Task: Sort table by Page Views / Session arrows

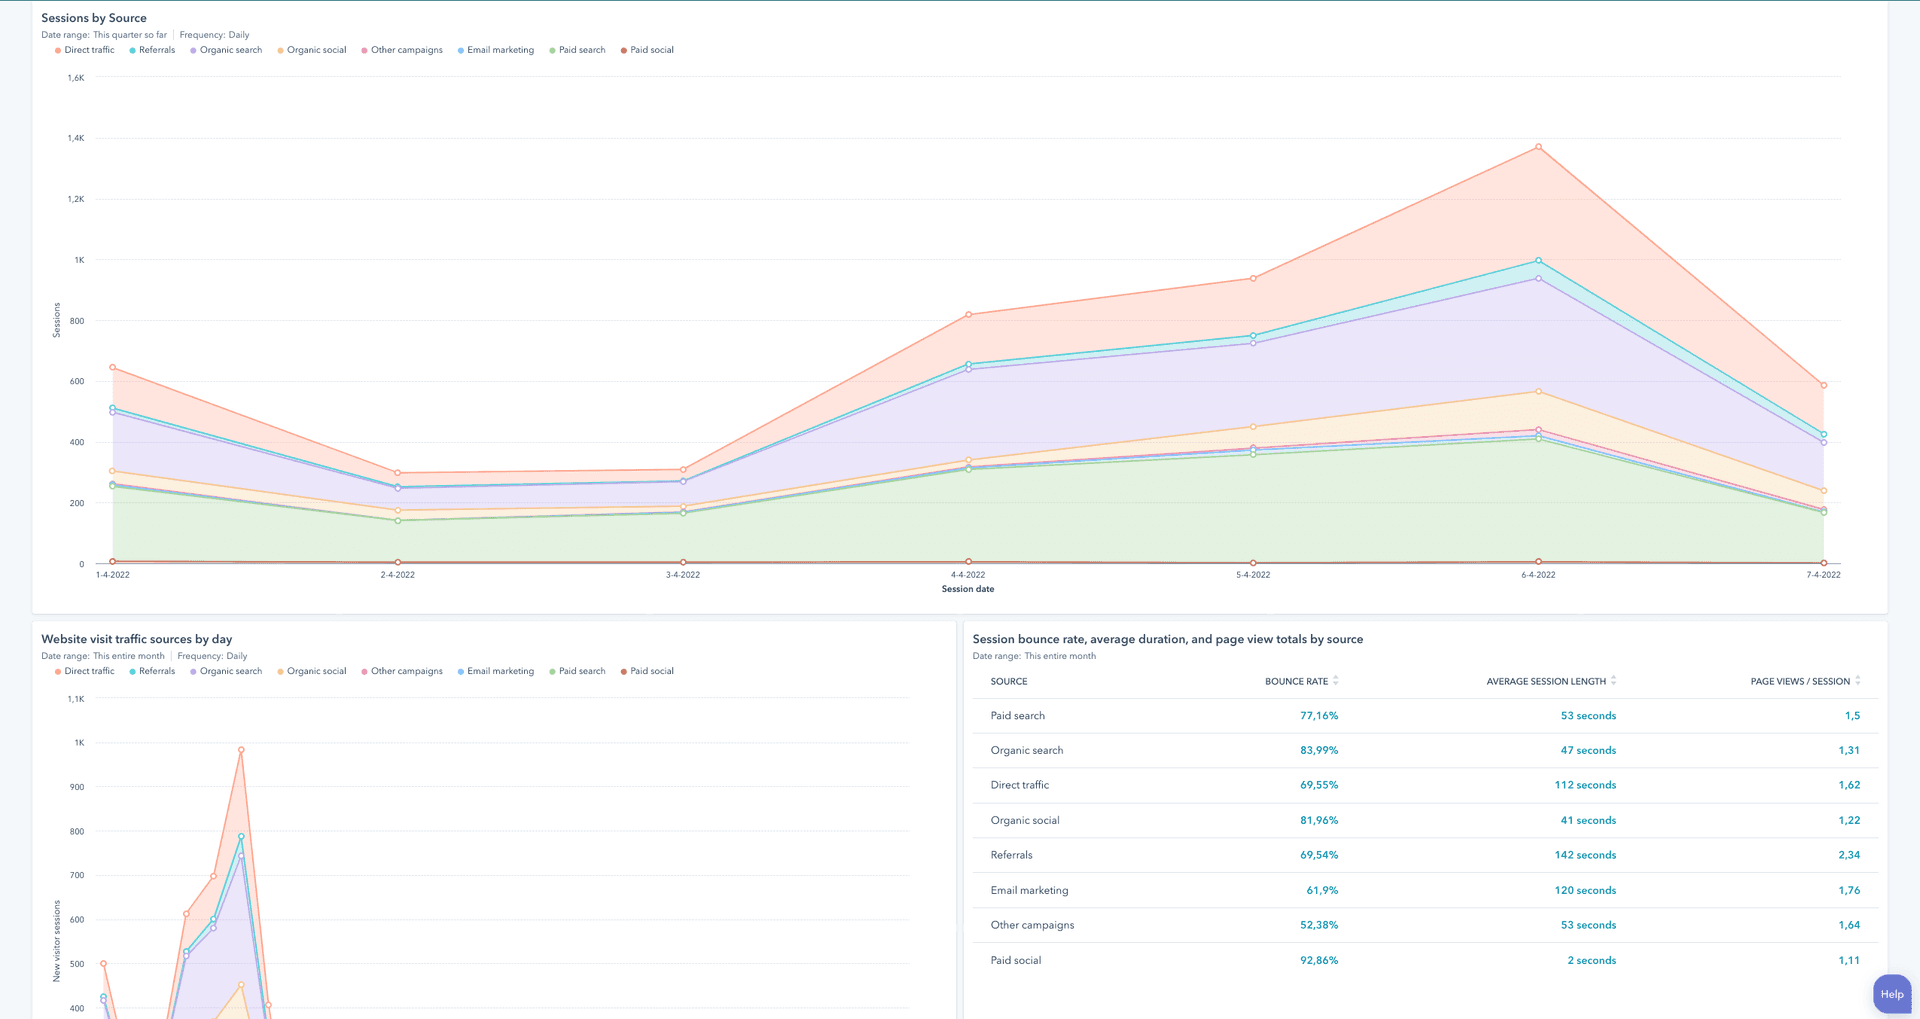Action: tap(1858, 681)
